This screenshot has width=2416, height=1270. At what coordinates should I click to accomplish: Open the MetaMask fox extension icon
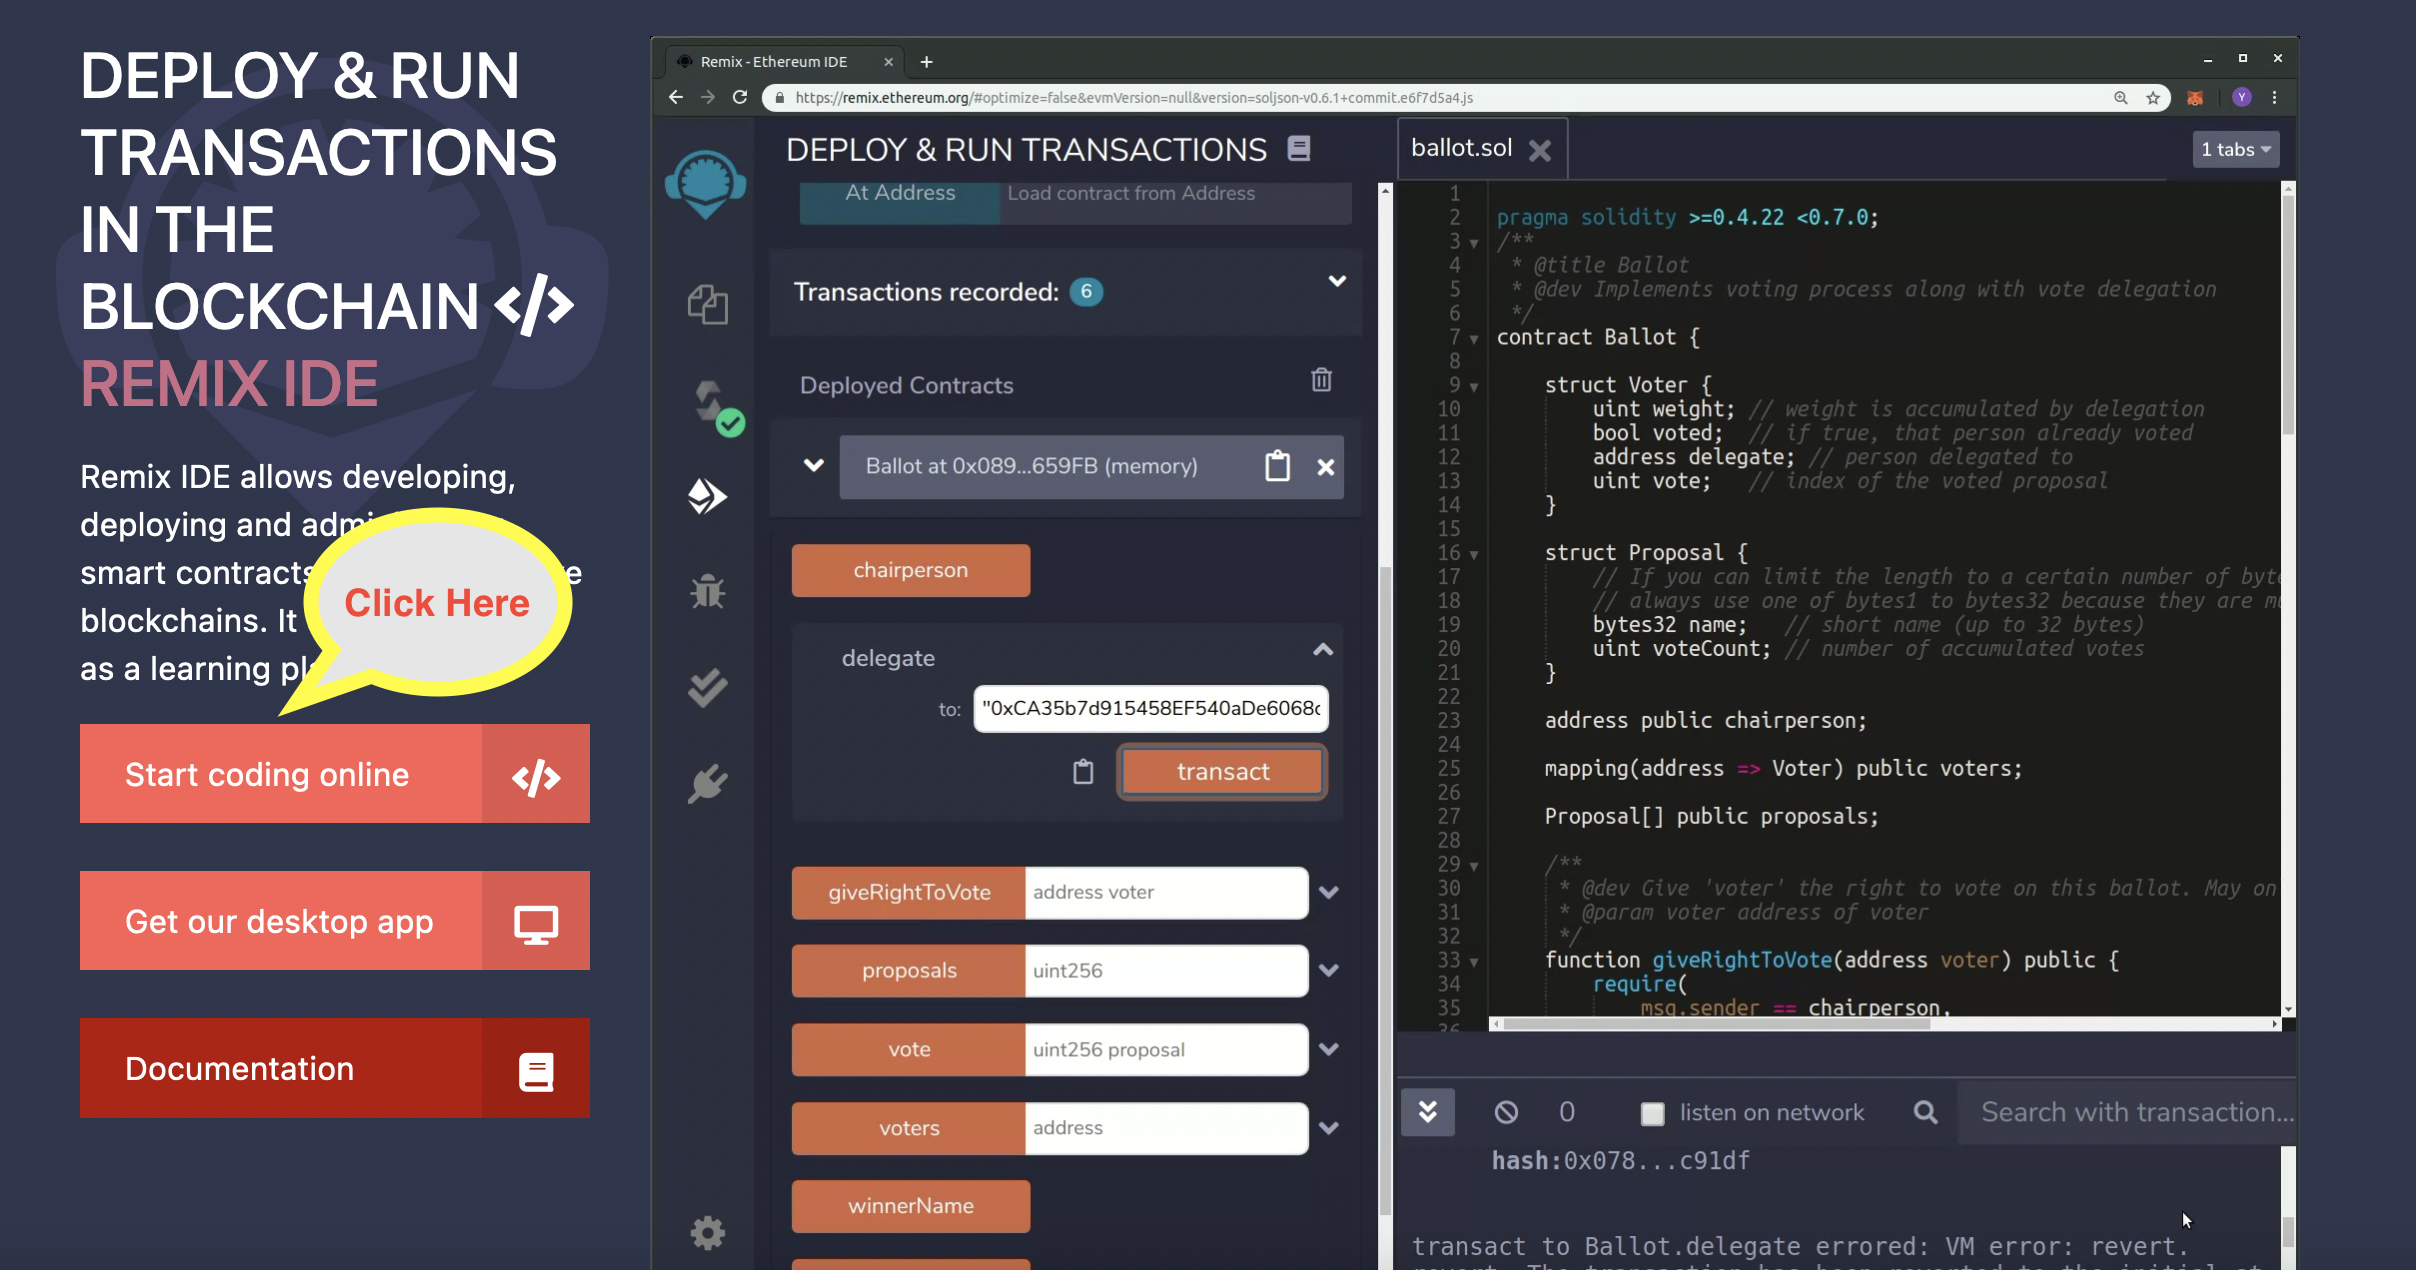(2195, 98)
